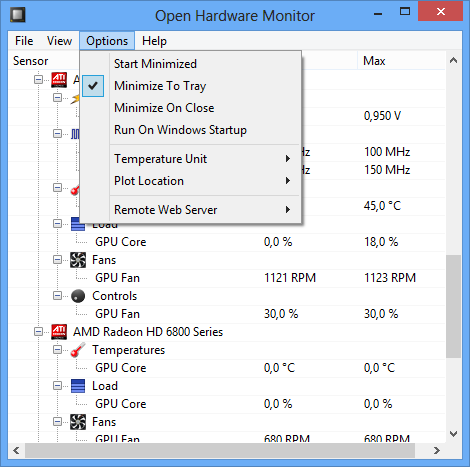Click the Remote Web Server submenu arrow
This screenshot has width=470, height=467.
[x=288, y=210]
